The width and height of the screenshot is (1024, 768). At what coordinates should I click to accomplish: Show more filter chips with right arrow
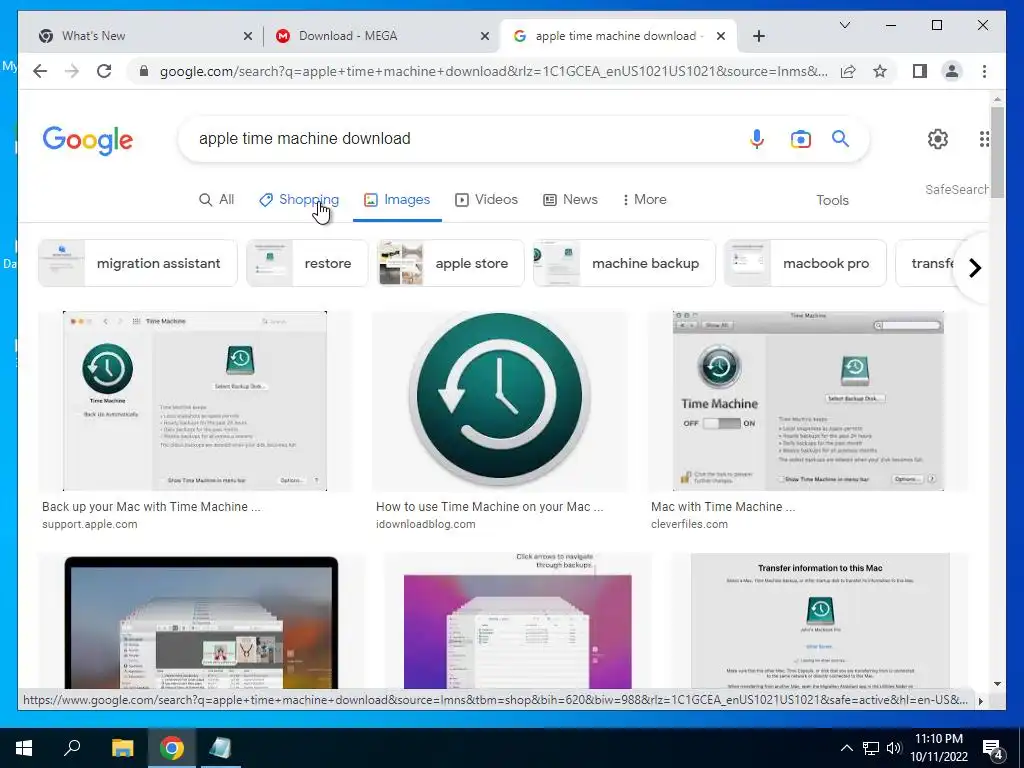(974, 268)
